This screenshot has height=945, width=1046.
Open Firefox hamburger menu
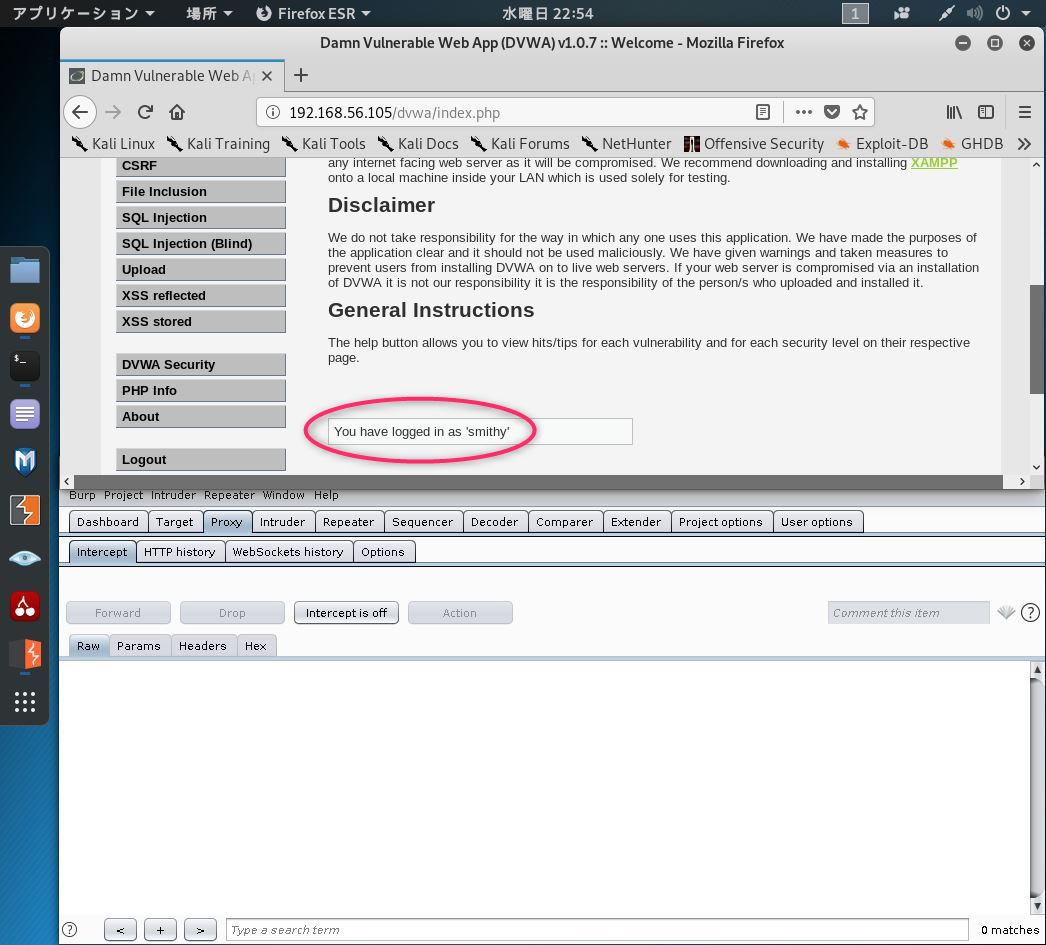point(1025,112)
